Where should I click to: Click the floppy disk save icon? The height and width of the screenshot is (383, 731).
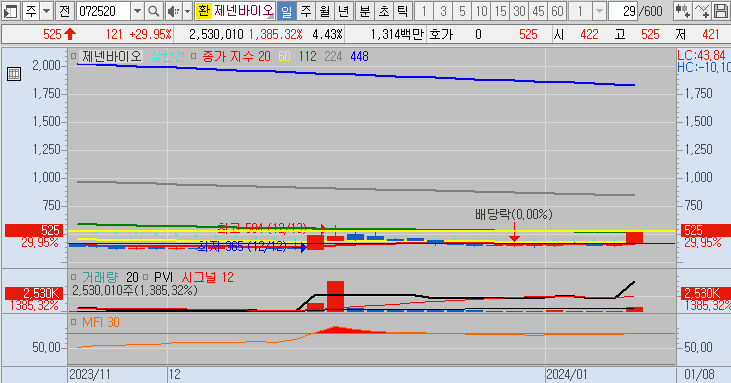pyautogui.click(x=720, y=11)
